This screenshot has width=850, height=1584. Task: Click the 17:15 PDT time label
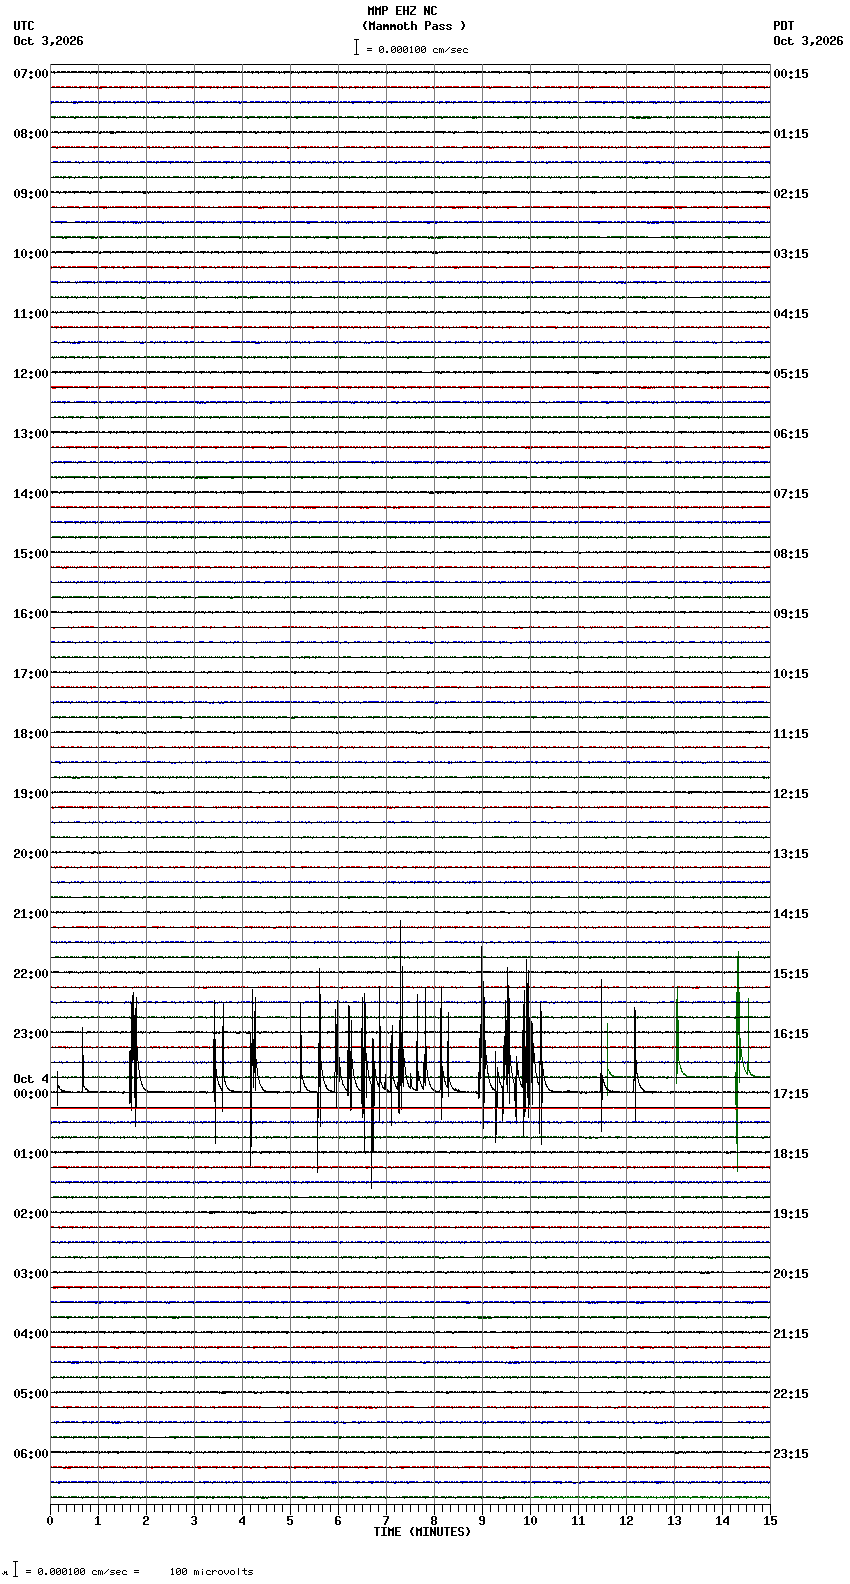(x=791, y=1094)
